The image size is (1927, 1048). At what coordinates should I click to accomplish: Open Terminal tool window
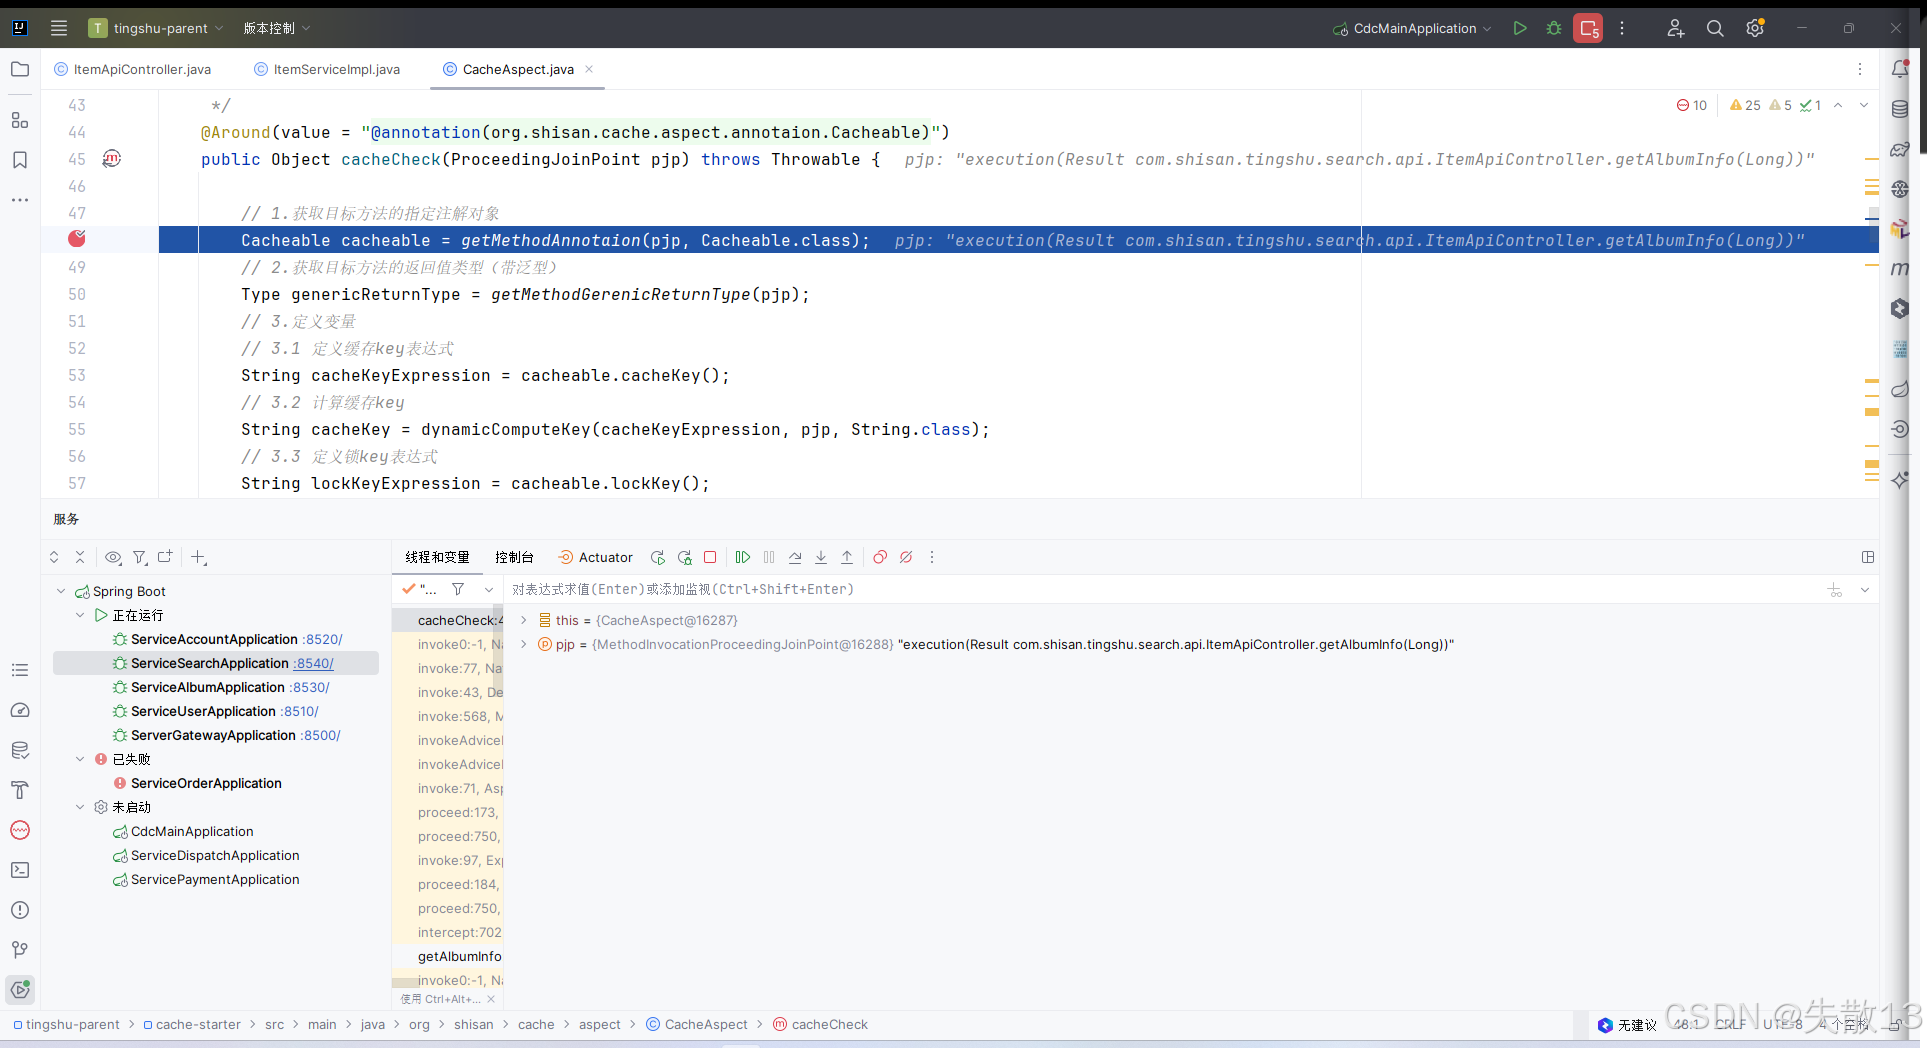[x=20, y=870]
